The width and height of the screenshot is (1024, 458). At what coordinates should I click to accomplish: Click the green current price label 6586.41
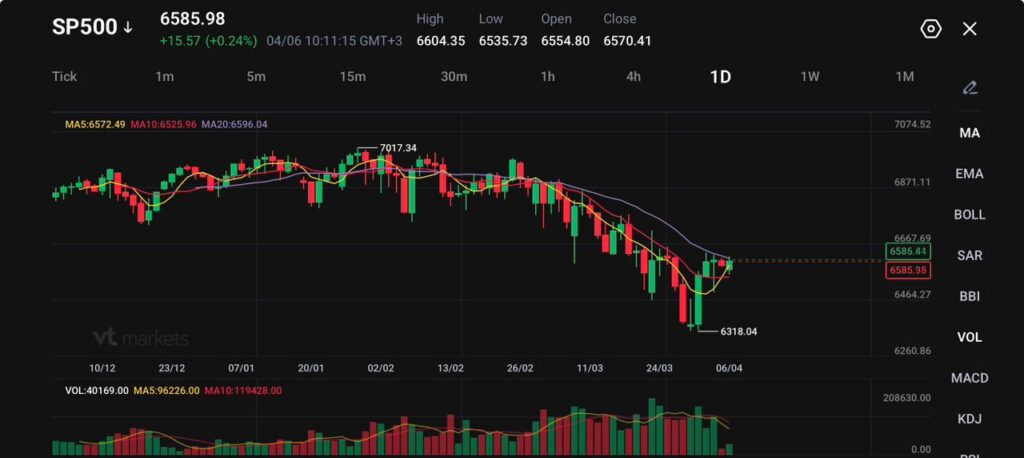(x=908, y=252)
